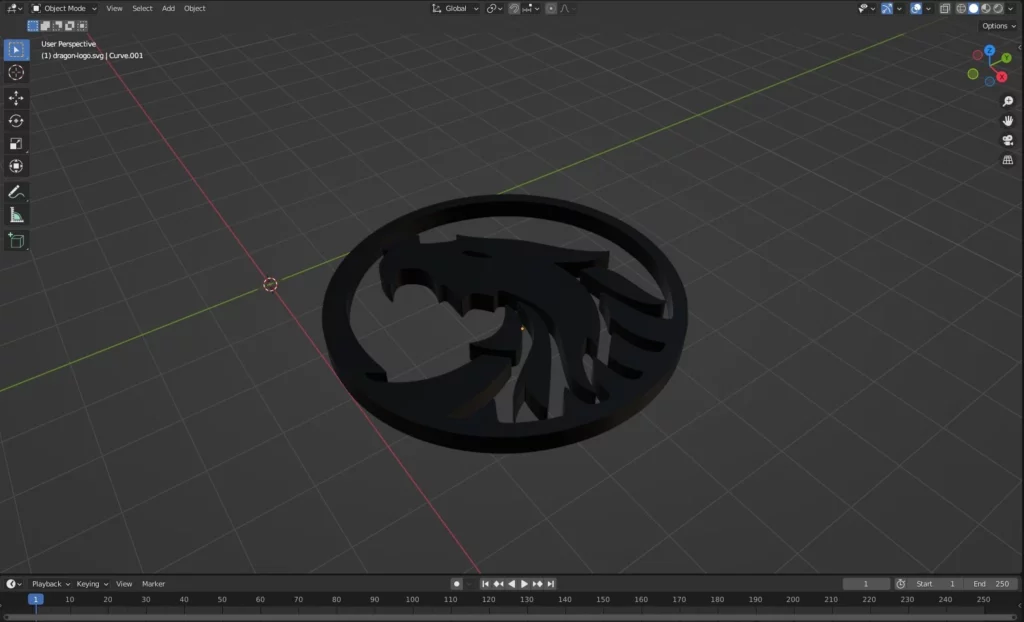The height and width of the screenshot is (622, 1024).
Task: Open proportional editing falloff dropdown
Action: (568, 8)
